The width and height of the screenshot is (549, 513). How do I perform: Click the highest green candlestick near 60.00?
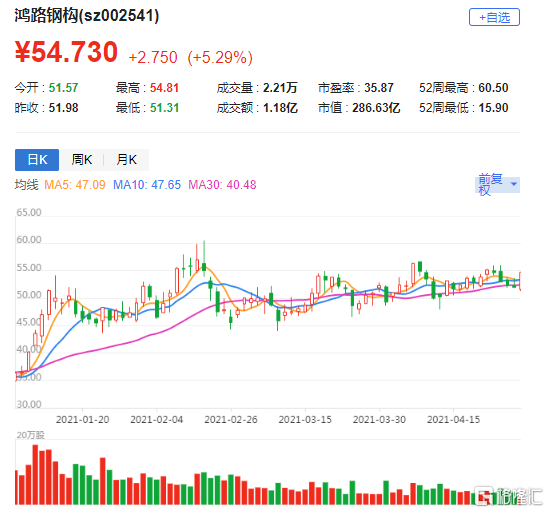(x=204, y=258)
